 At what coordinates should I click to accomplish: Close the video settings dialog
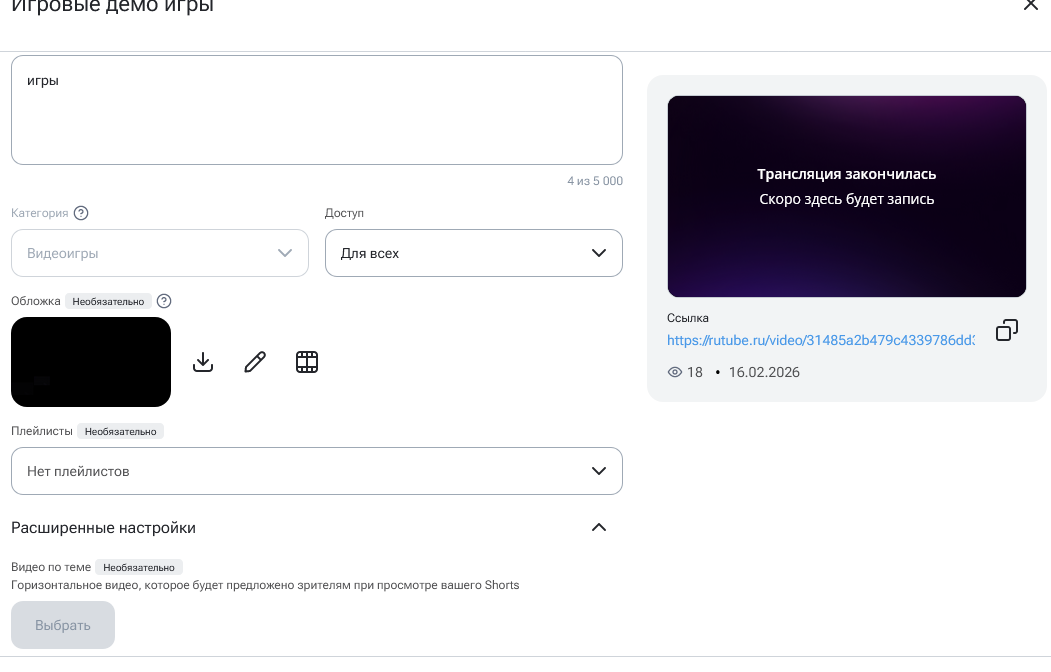point(1031,5)
